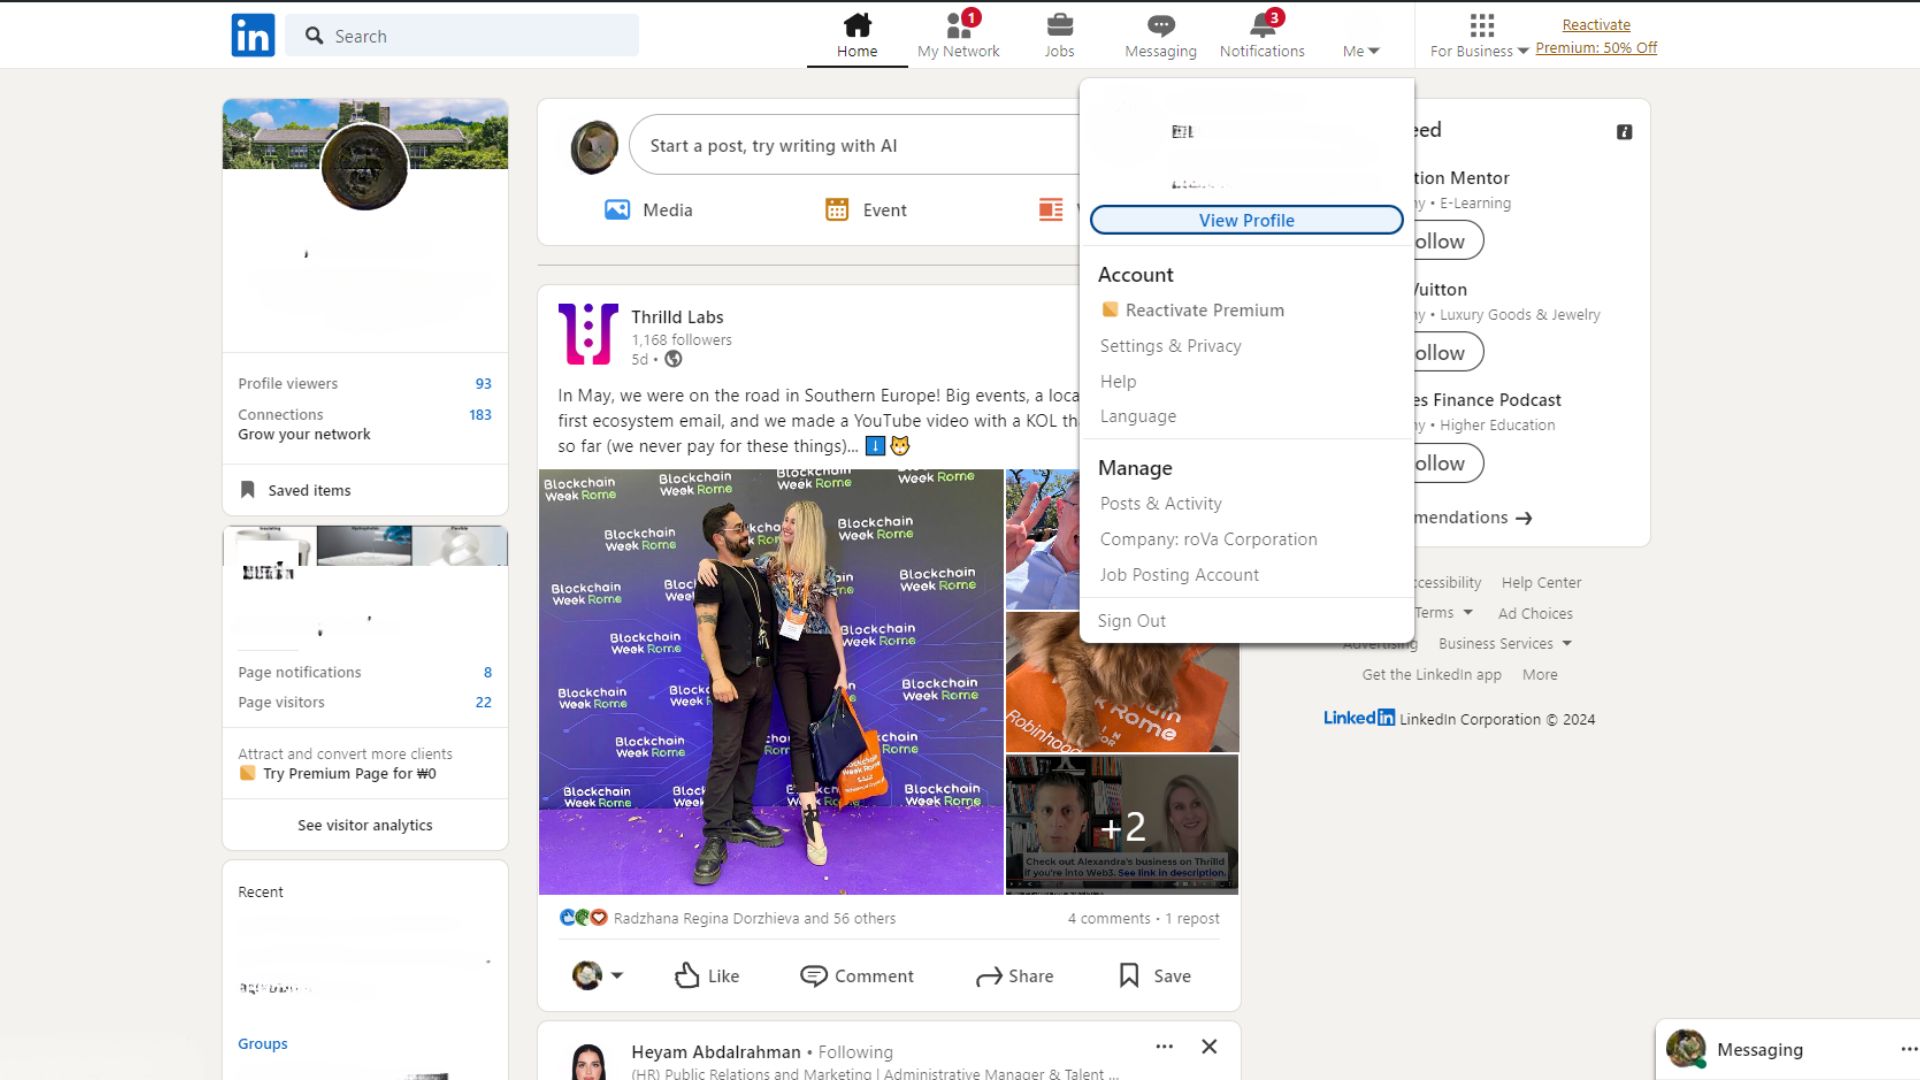Open Company: roVa Corporation
The height and width of the screenshot is (1080, 1920).
(1208, 539)
